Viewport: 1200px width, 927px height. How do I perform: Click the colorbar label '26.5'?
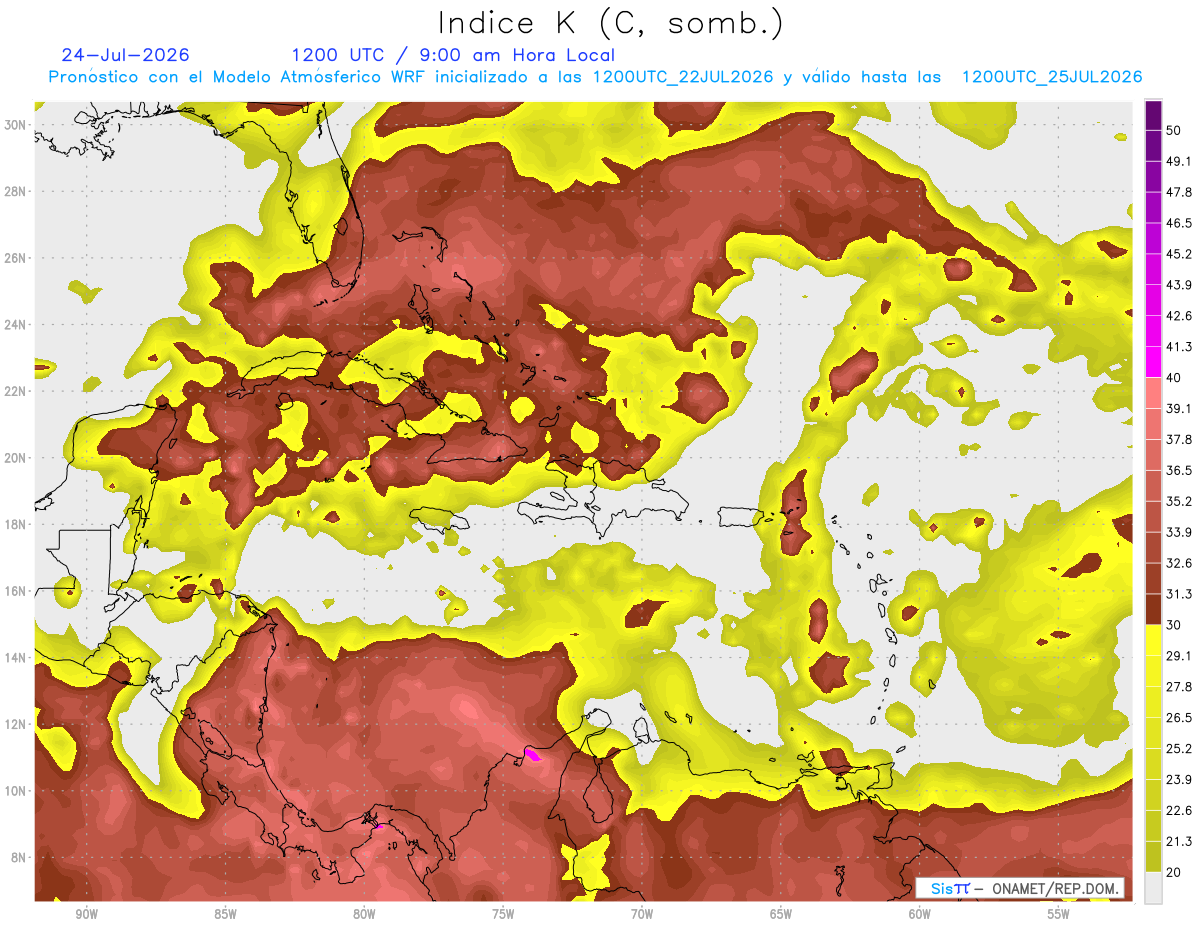(1179, 718)
